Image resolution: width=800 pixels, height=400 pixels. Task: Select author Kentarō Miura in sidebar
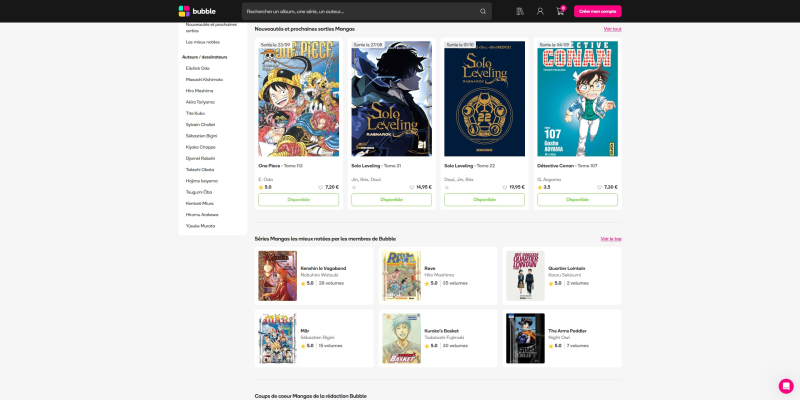pyautogui.click(x=199, y=203)
